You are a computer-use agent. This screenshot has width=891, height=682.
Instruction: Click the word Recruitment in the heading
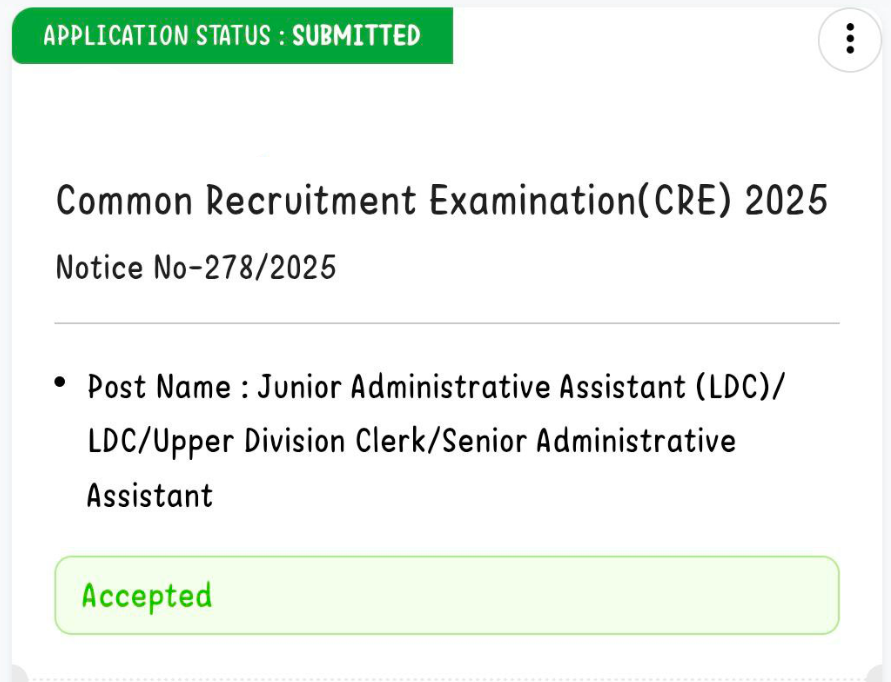(311, 200)
